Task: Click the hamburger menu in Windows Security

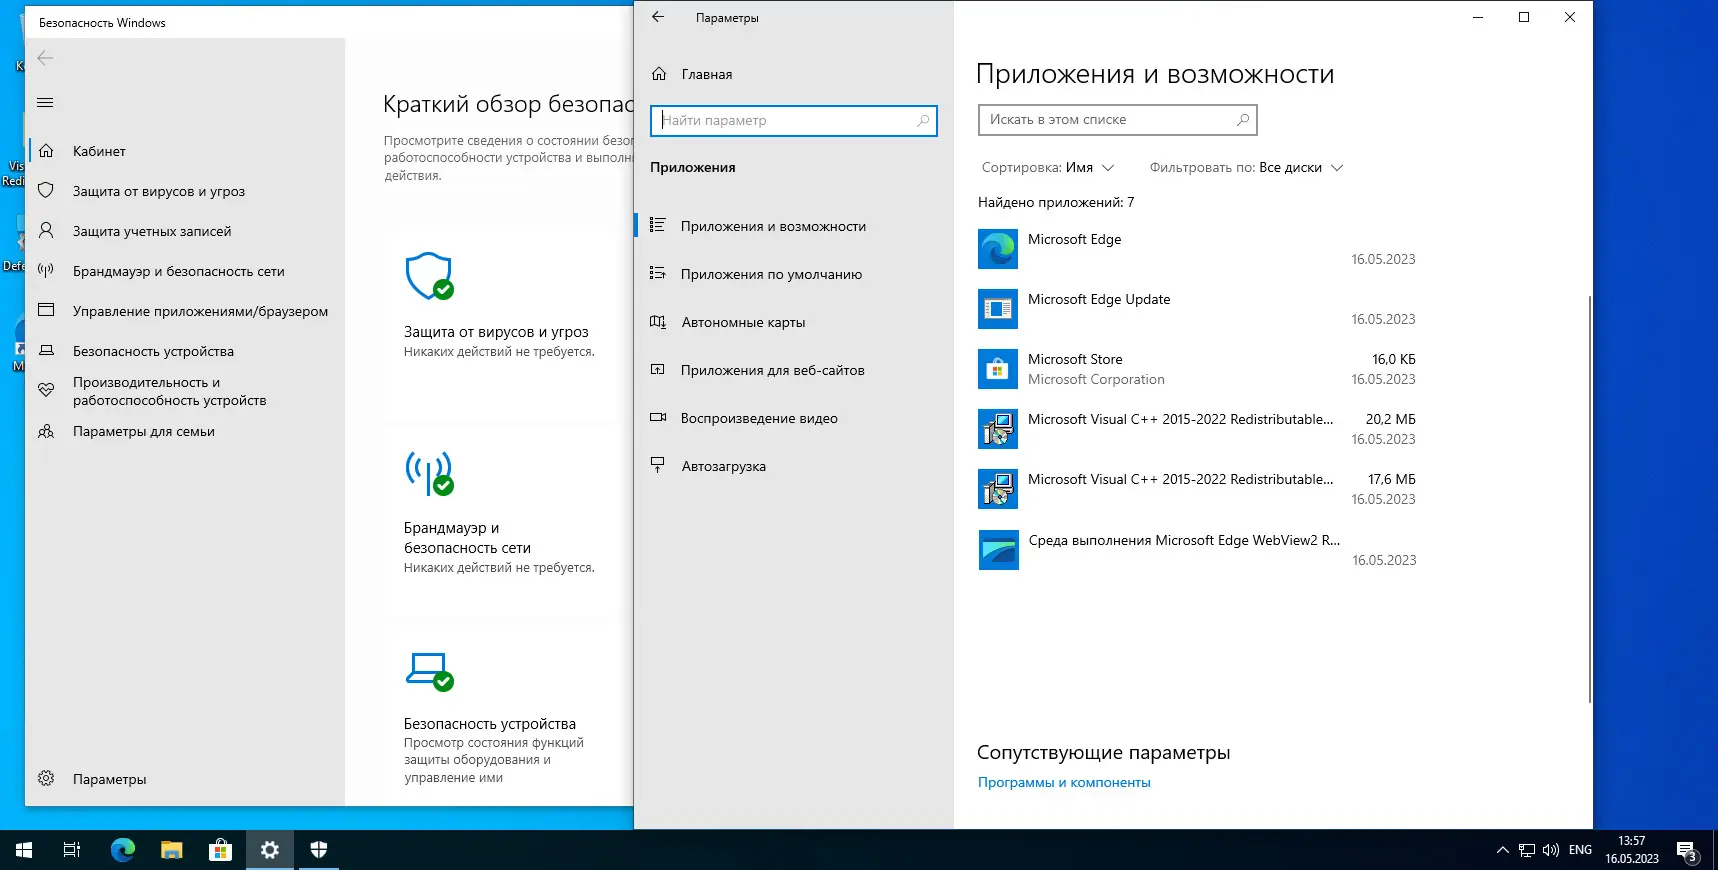Action: point(45,103)
